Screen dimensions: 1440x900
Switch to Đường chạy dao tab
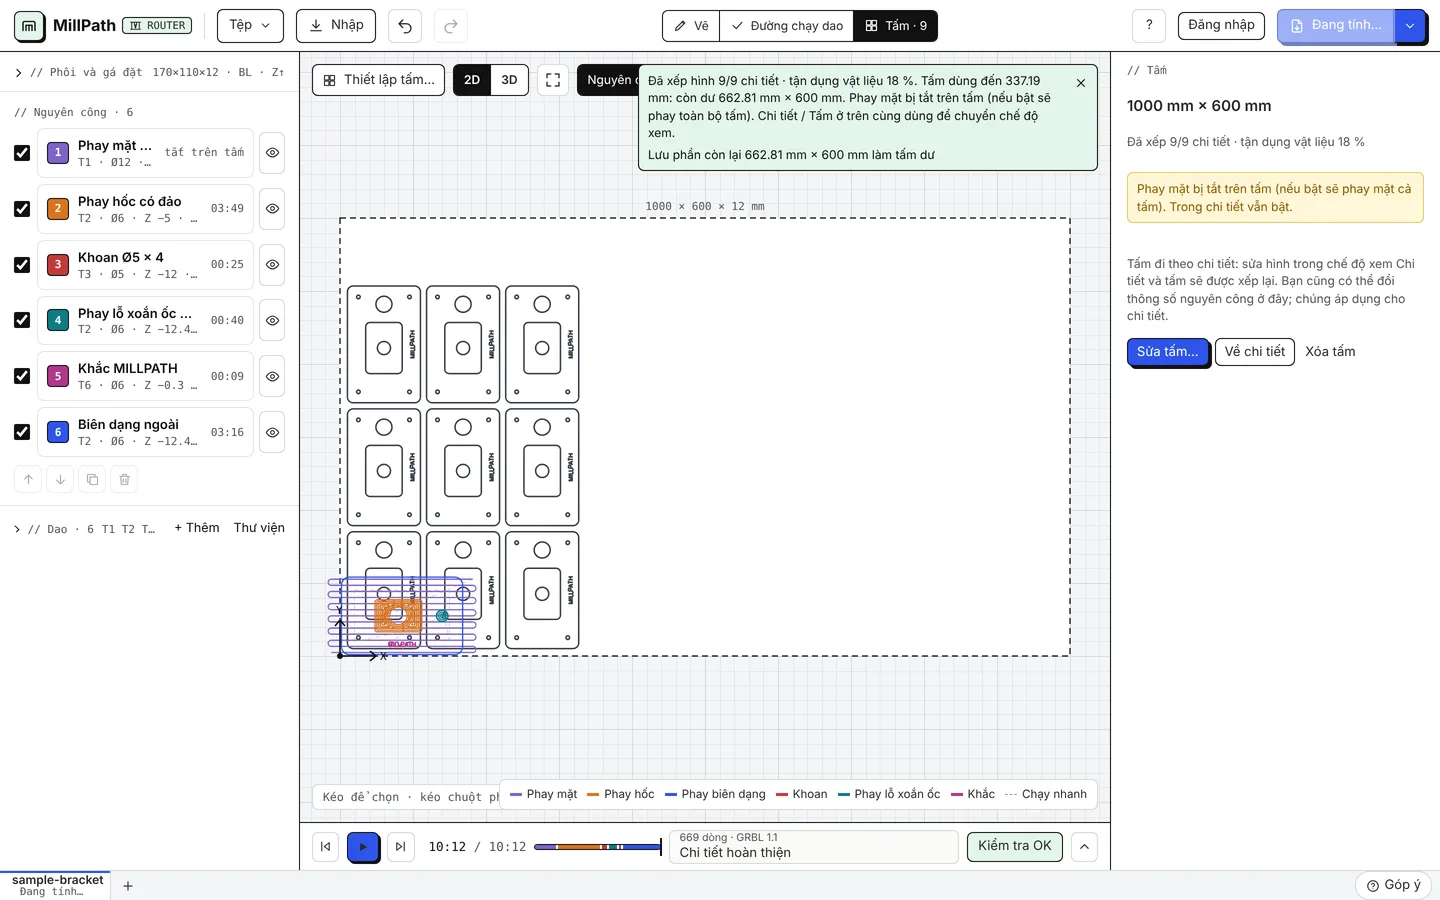pos(787,26)
